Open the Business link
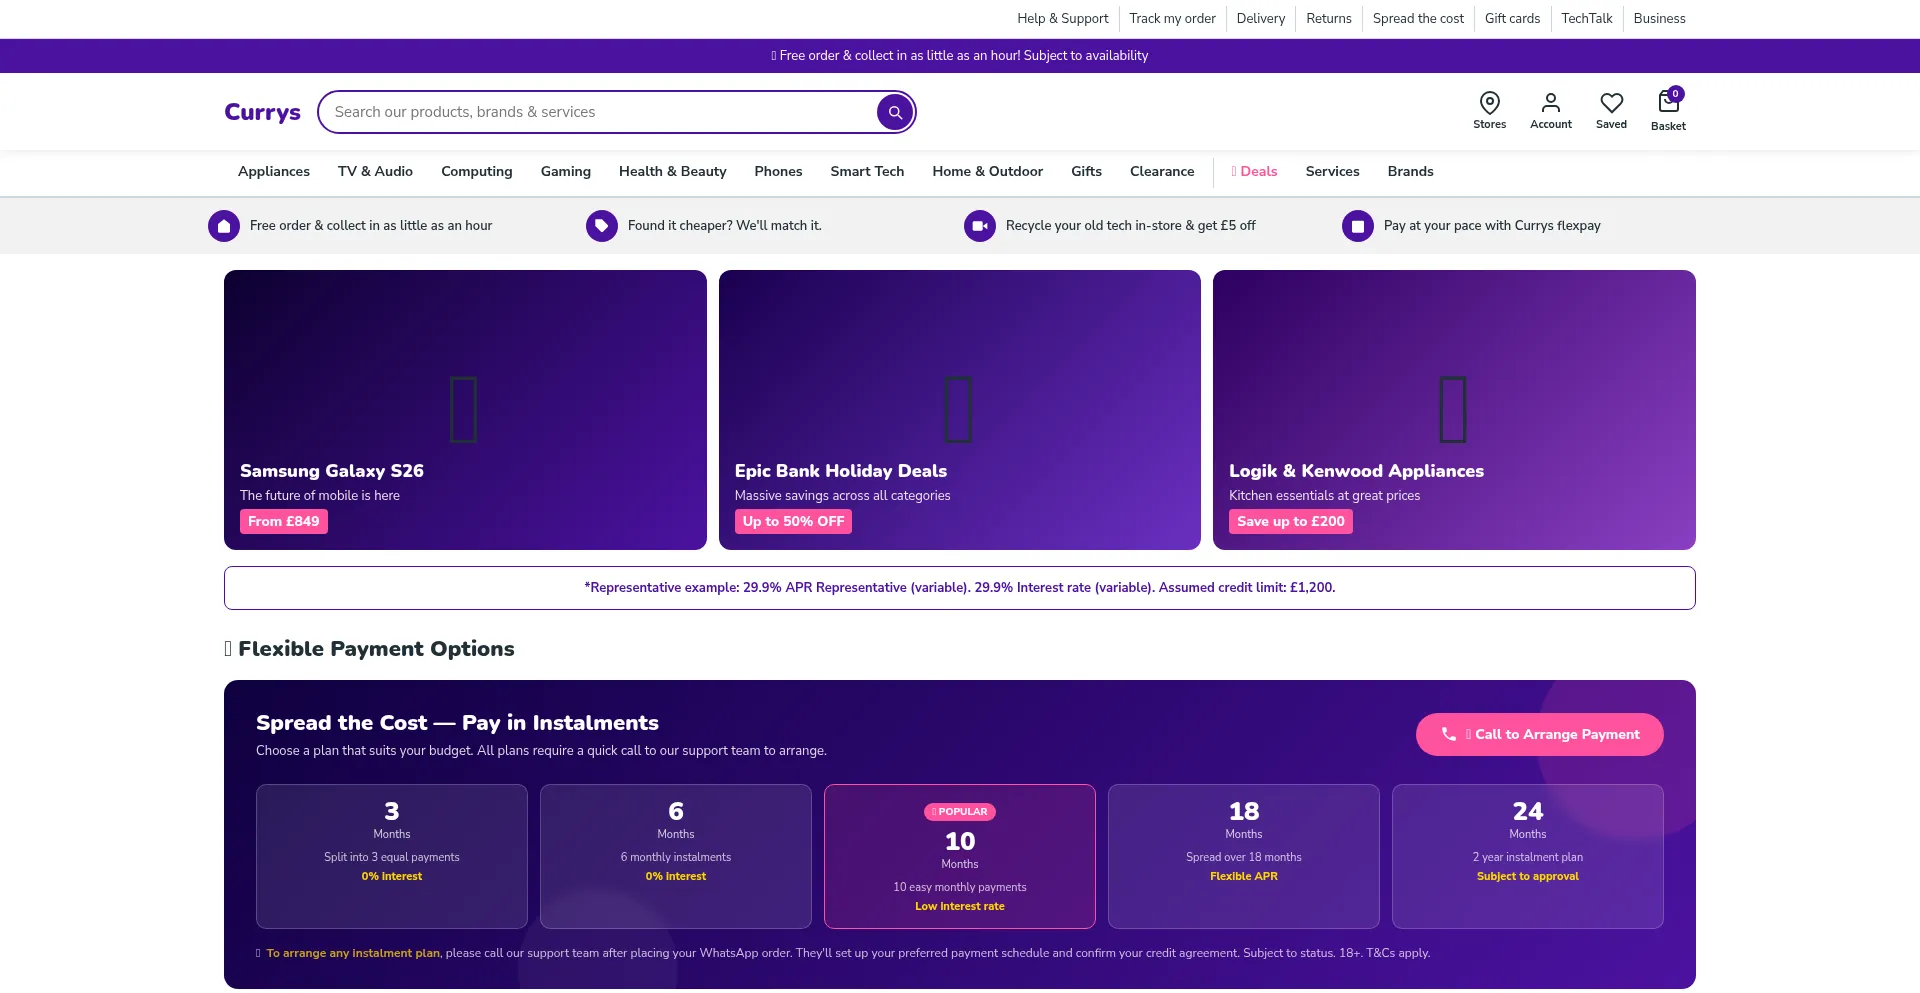Image resolution: width=1920 pixels, height=993 pixels. (x=1659, y=19)
